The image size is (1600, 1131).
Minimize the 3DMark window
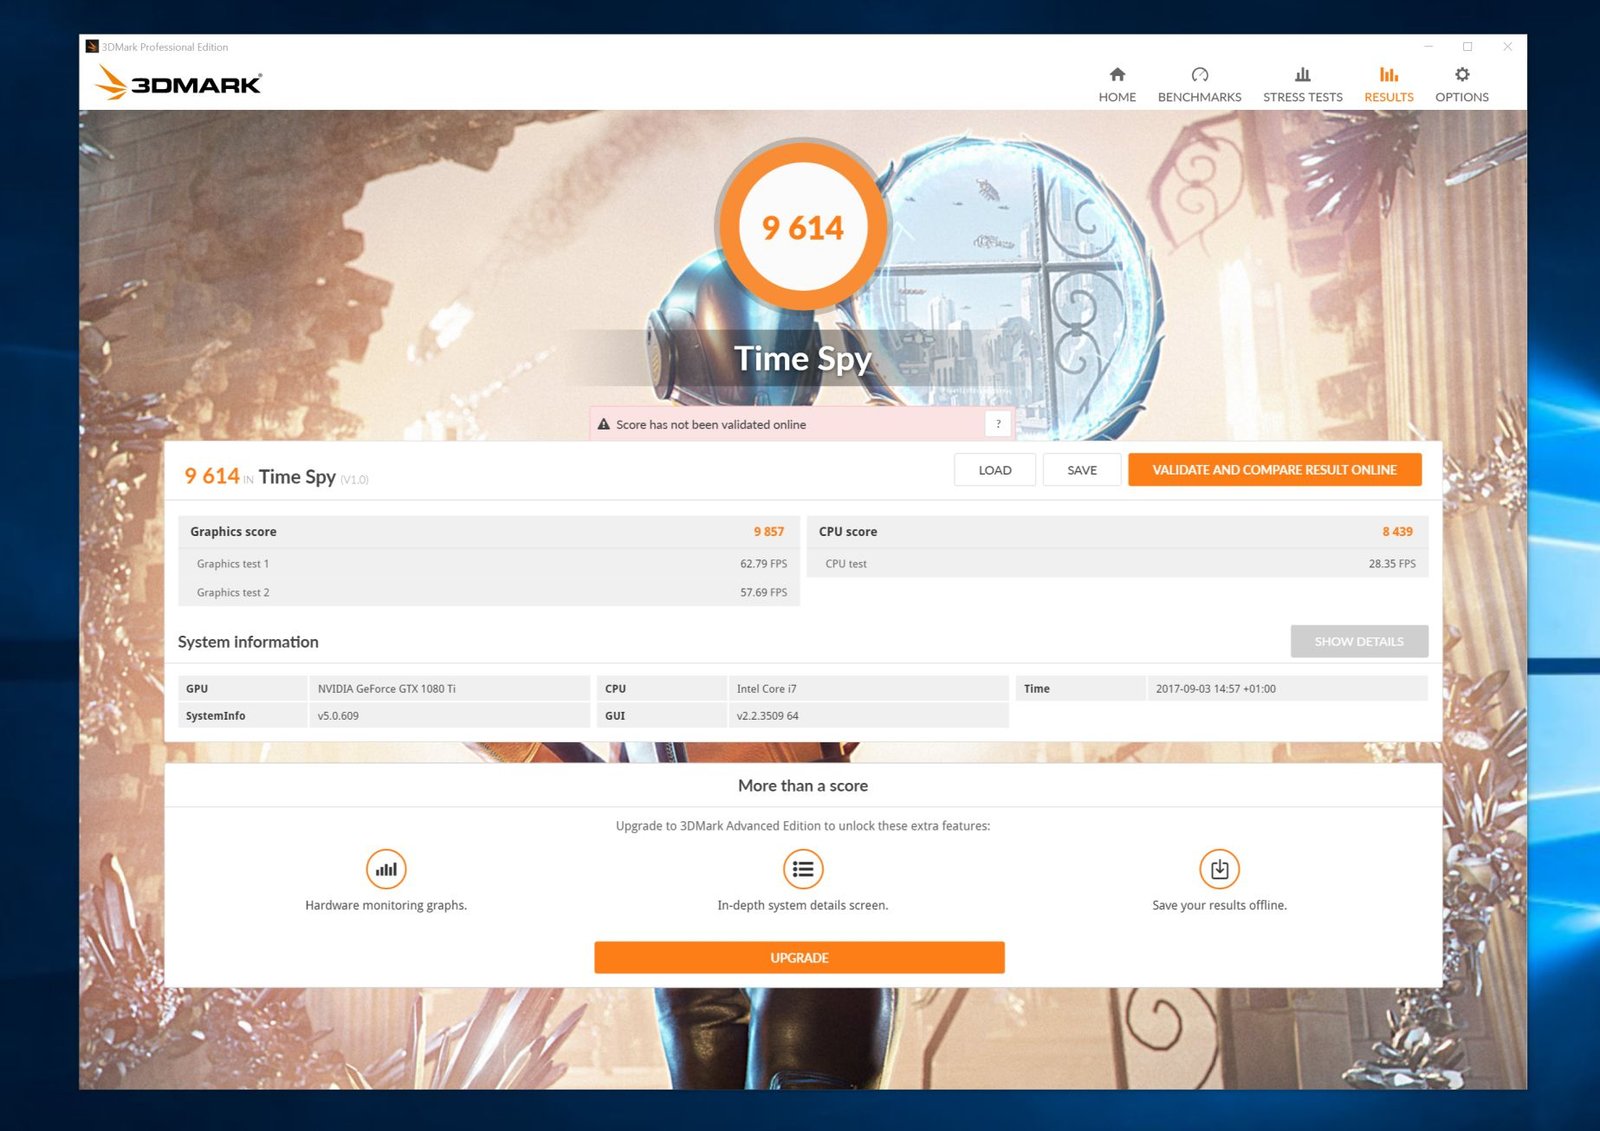point(1429,46)
